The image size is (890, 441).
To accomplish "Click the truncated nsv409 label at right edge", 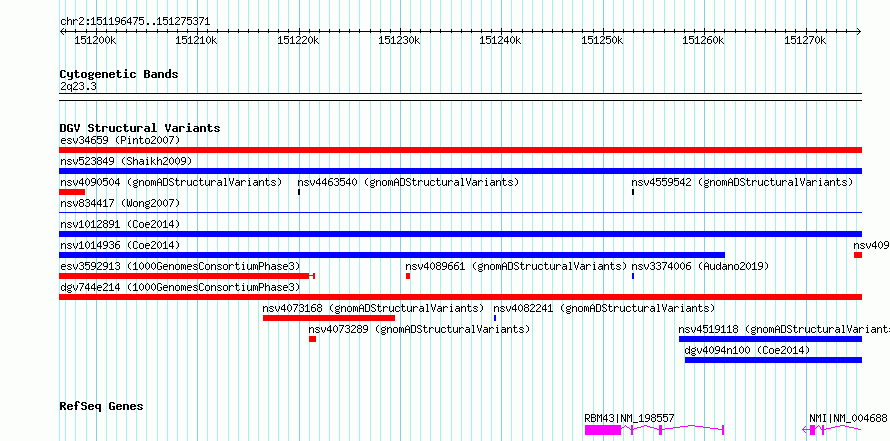I will coord(871,245).
